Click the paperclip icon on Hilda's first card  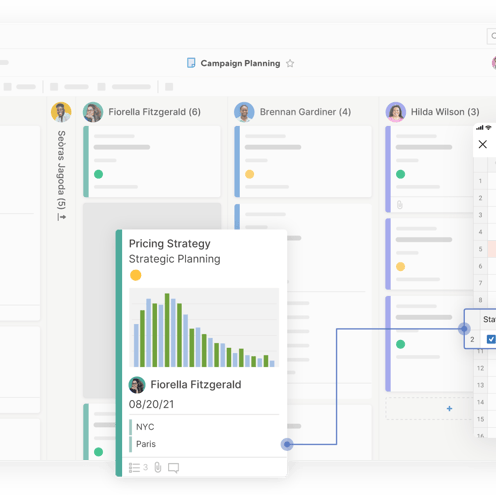400,205
